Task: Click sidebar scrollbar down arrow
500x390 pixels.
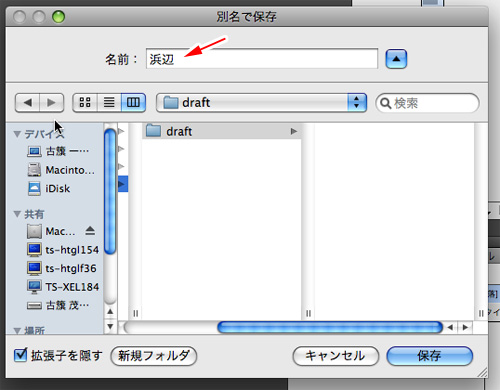Action: pos(110,326)
